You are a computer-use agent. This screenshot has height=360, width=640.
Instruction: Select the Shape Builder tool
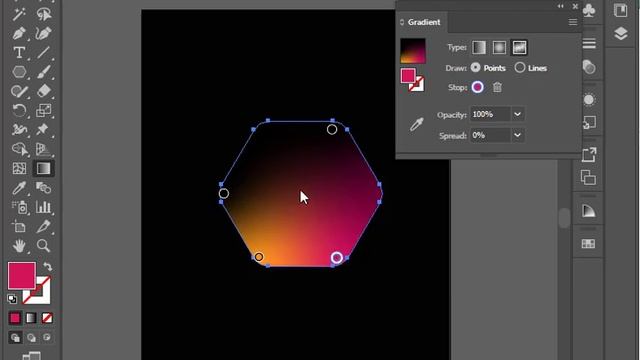point(19,149)
